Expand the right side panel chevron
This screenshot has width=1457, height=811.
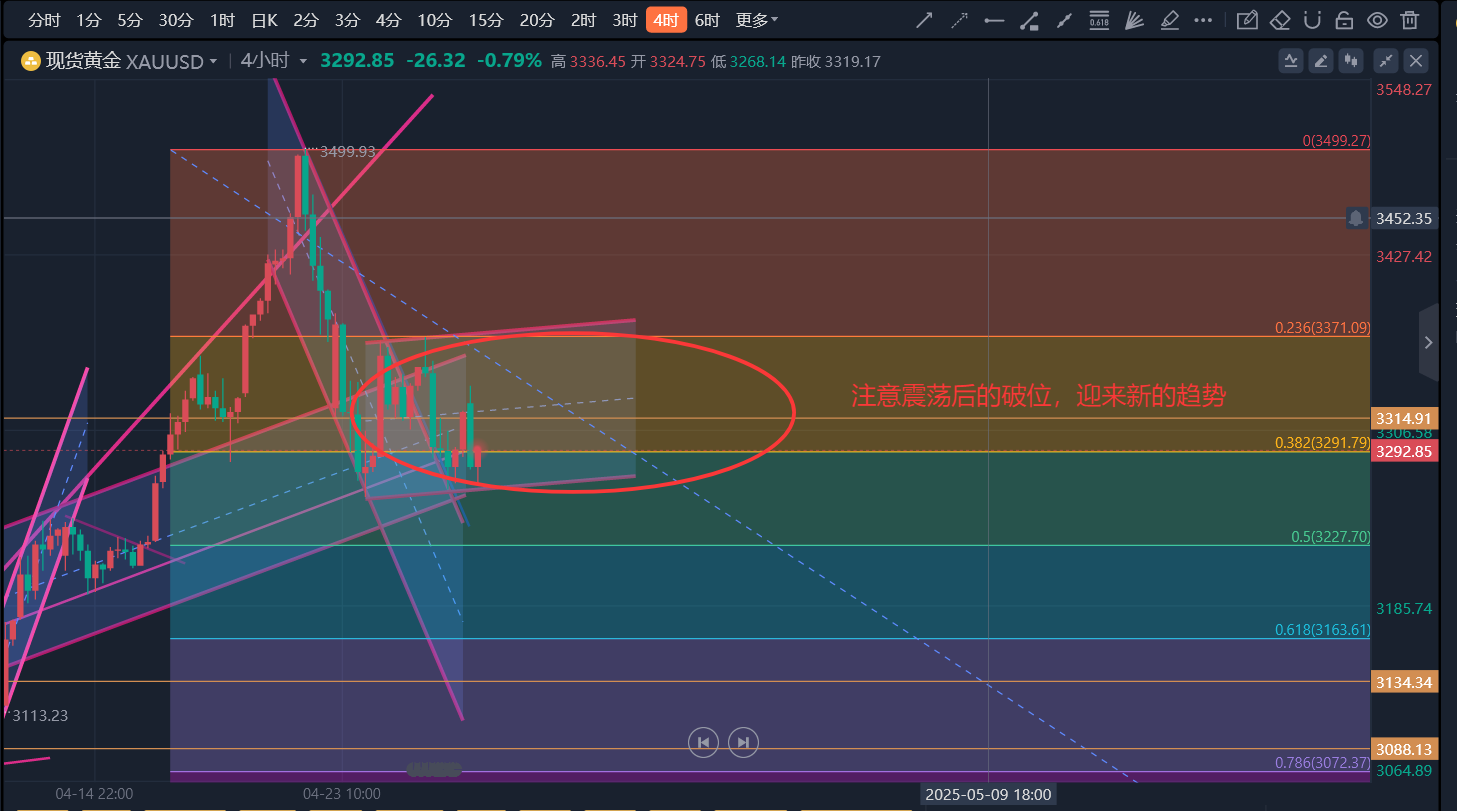click(x=1429, y=343)
